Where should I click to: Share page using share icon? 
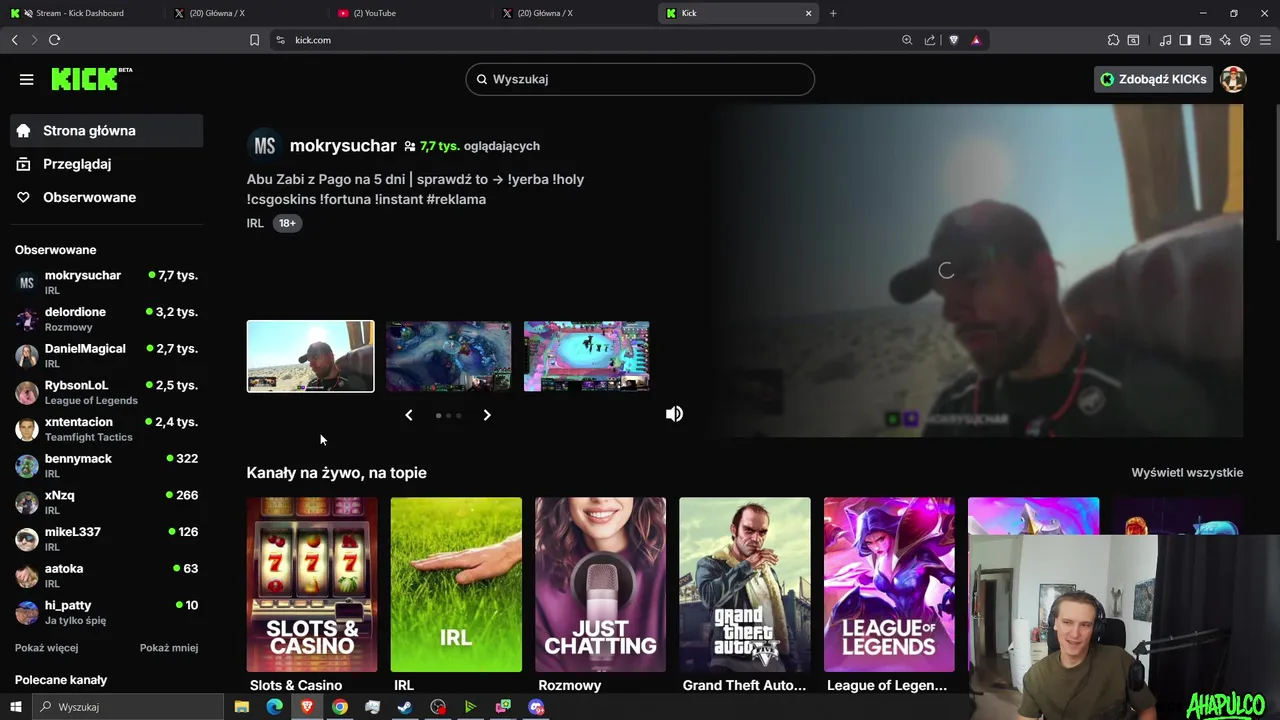[x=930, y=40]
